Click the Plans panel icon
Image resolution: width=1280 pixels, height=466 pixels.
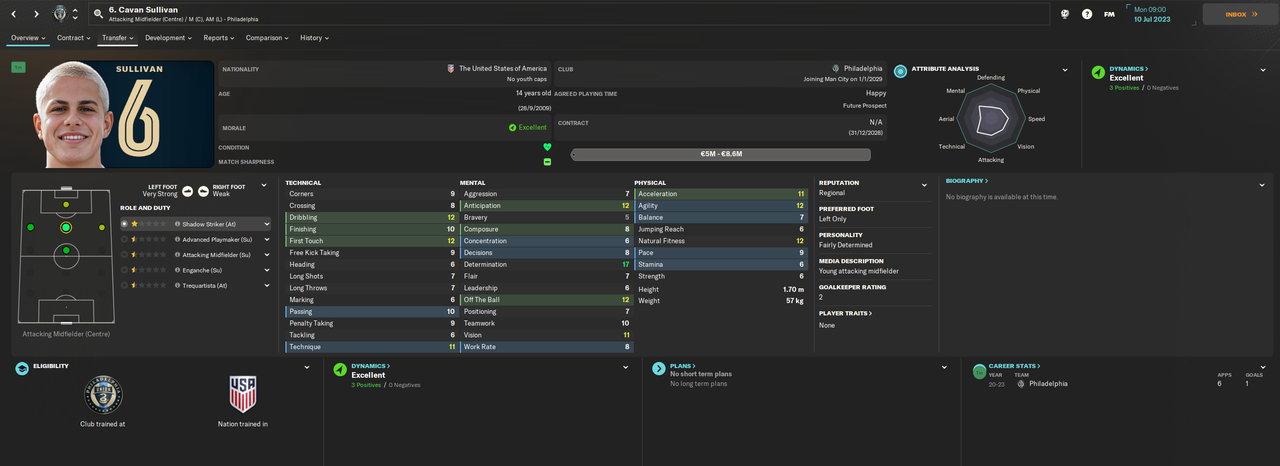(659, 369)
